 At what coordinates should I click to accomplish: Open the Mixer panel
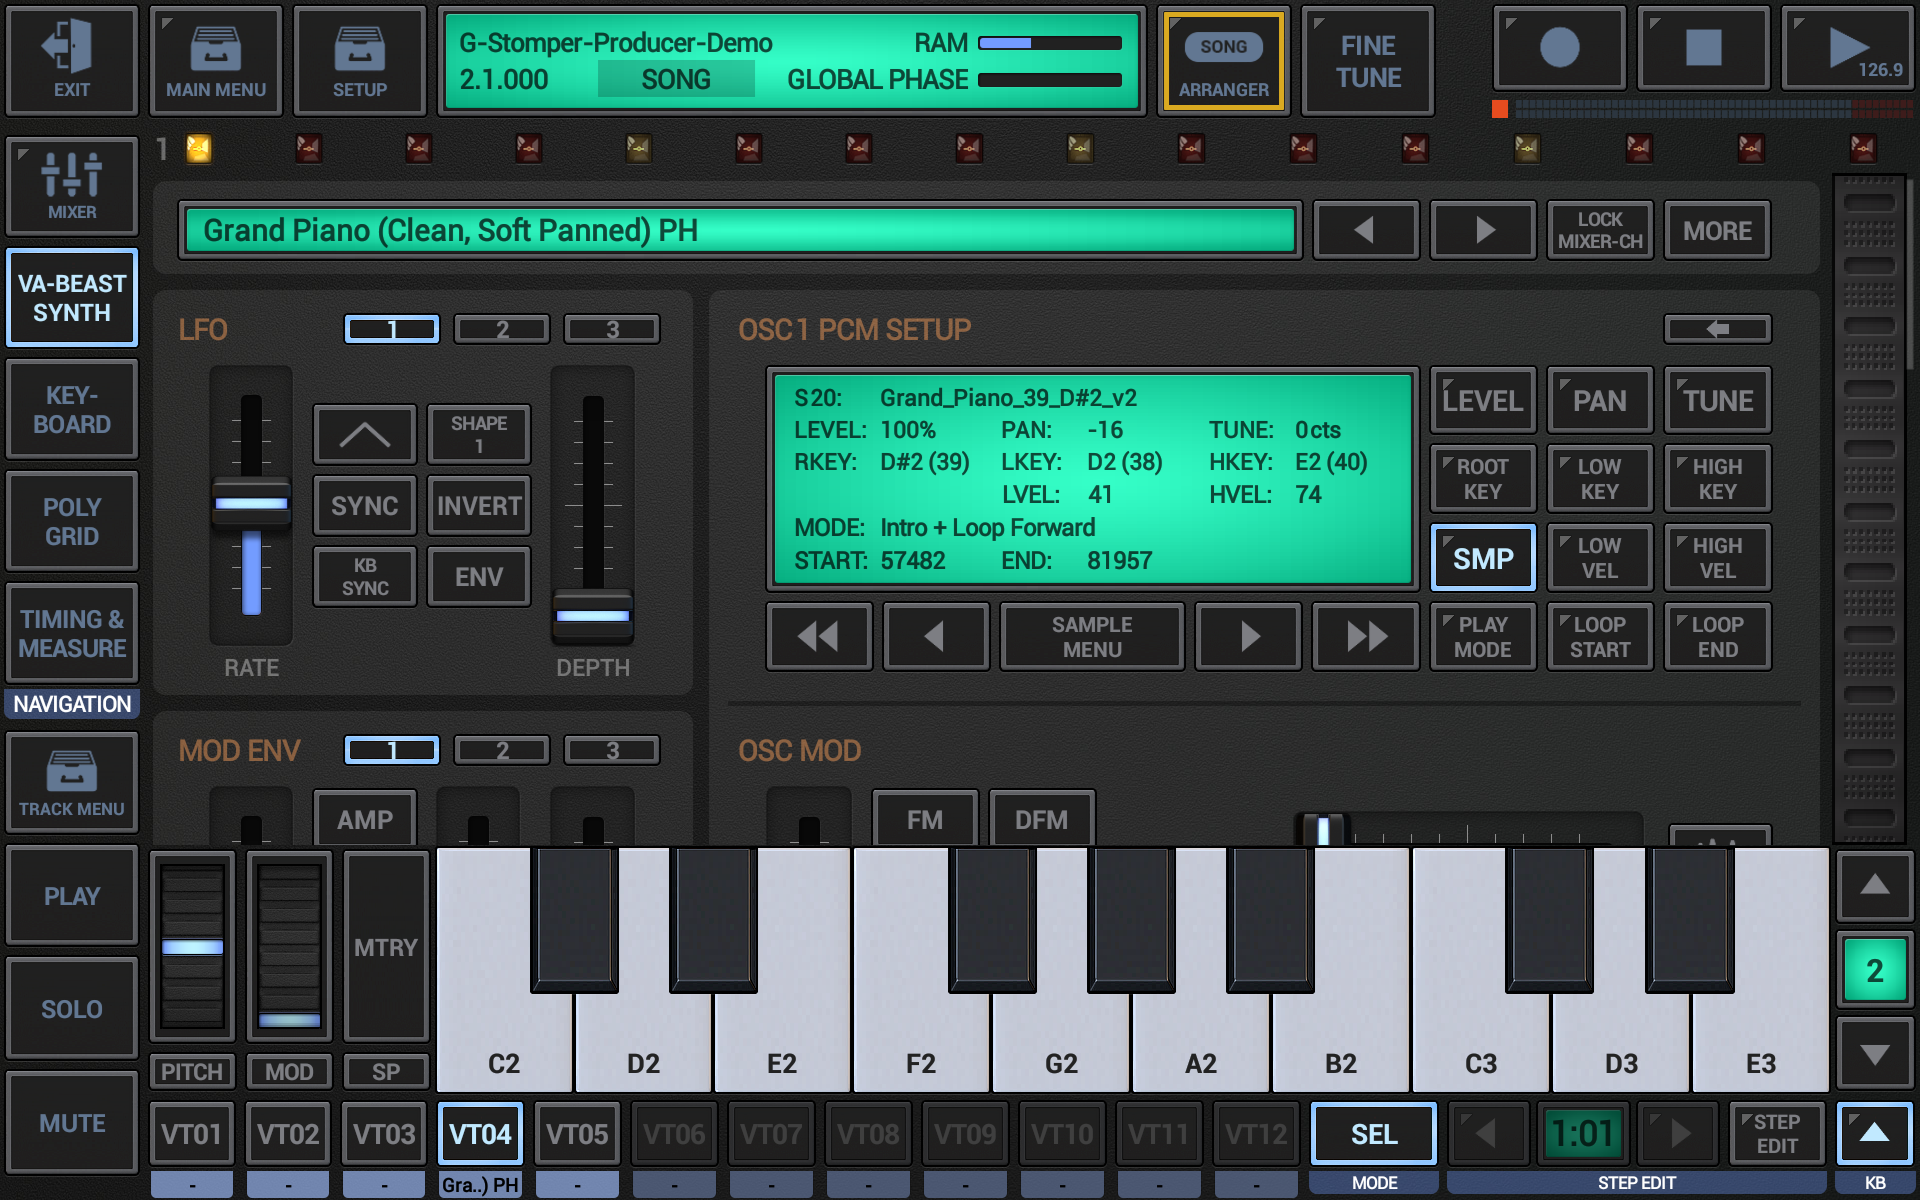[x=71, y=186]
